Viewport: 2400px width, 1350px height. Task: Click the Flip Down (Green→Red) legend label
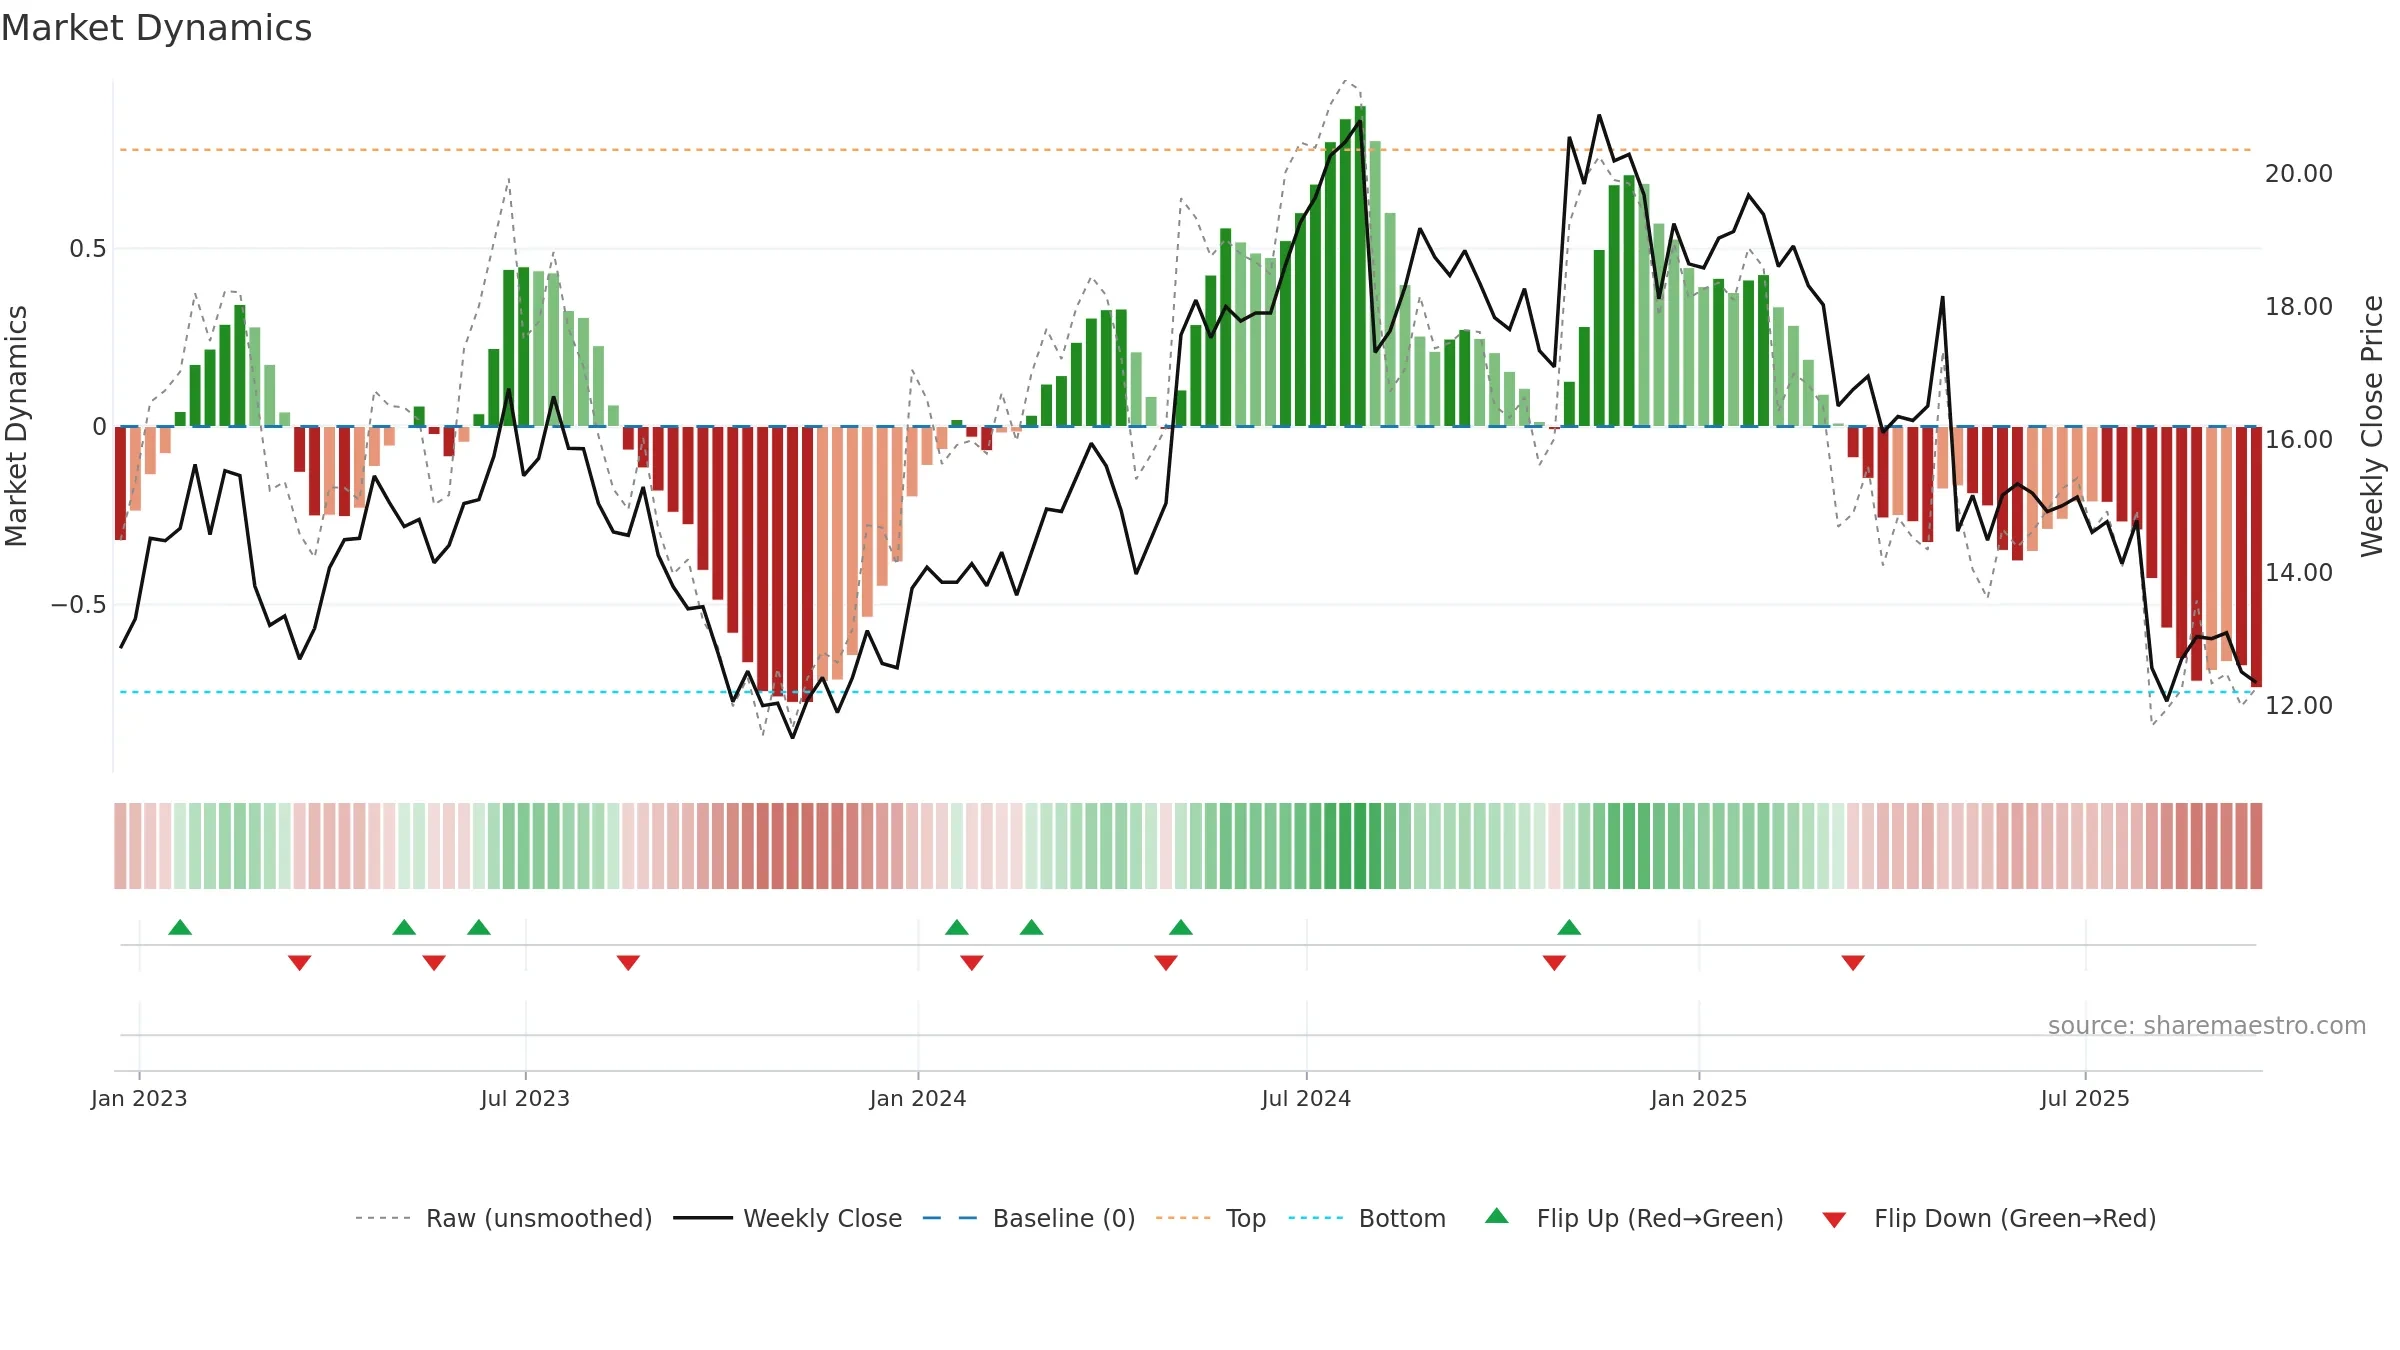[x=2015, y=1218]
